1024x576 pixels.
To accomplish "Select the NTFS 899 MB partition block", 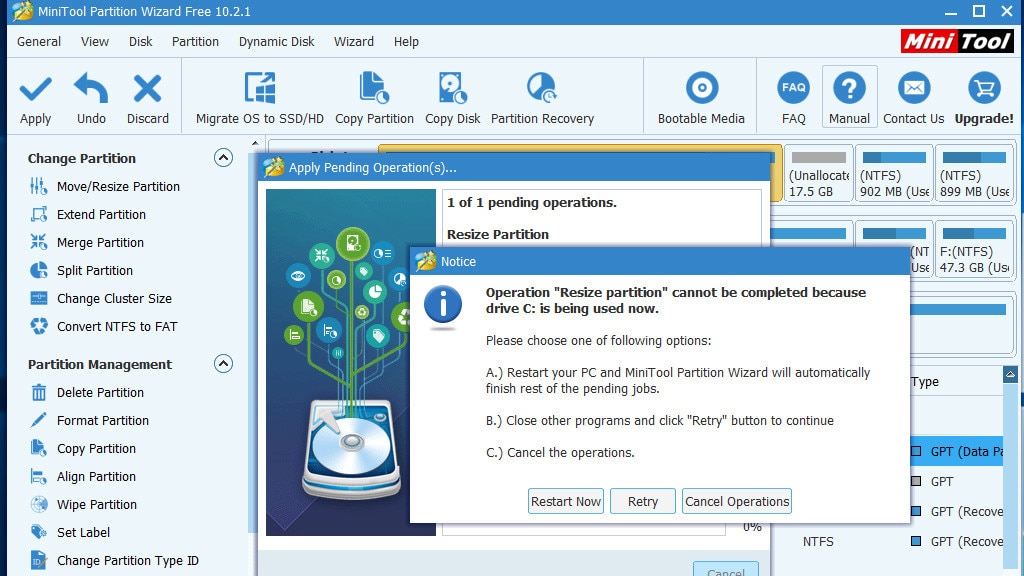I will coord(974,174).
